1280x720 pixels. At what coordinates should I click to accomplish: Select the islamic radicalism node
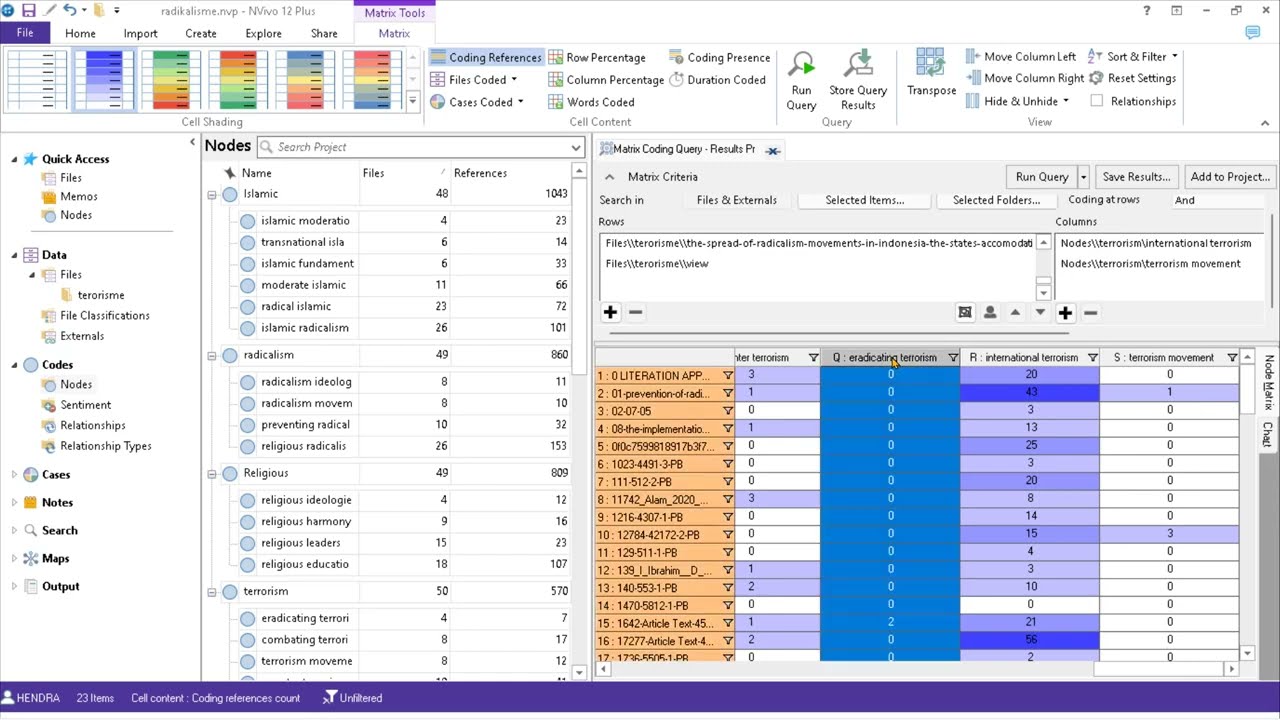pyautogui.click(x=304, y=328)
